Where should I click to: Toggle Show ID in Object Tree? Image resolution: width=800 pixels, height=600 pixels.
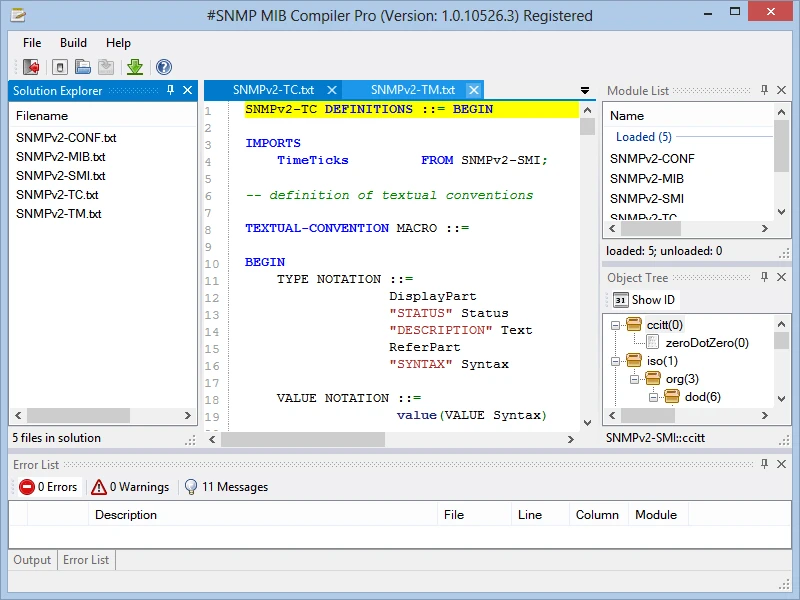coord(644,300)
